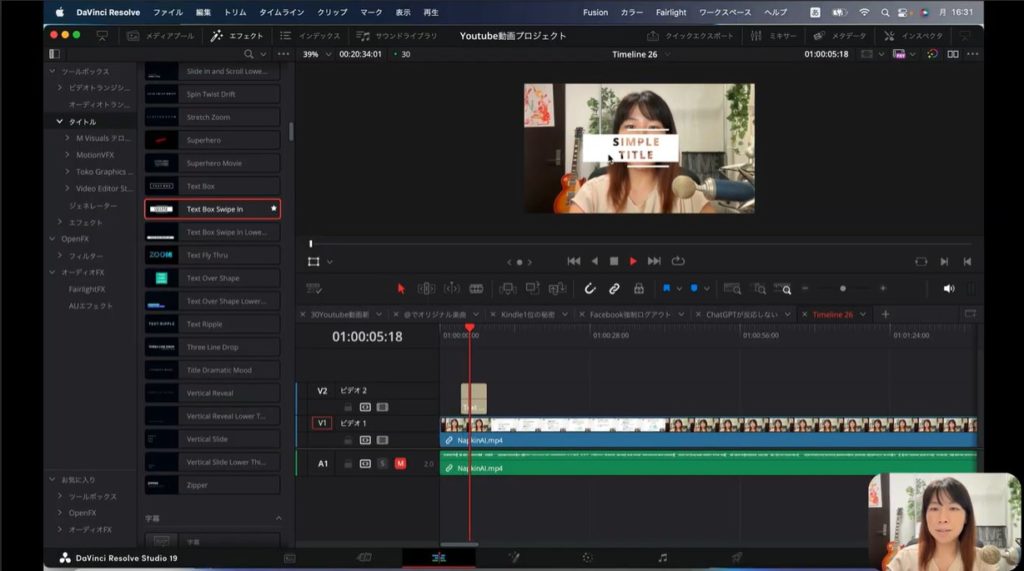Image resolution: width=1024 pixels, height=571 pixels.
Task: Toggle lock on the ビデオ 2 track
Action: 348,407
